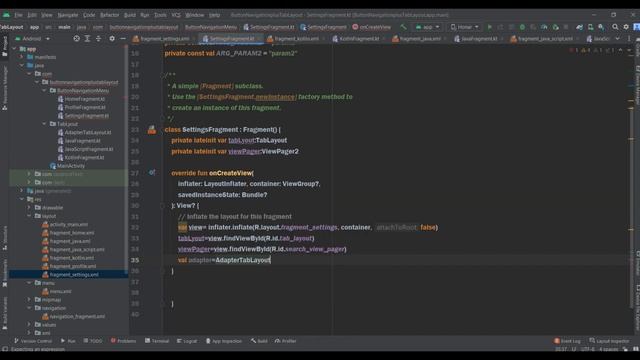The image size is (640, 360).
Task: Show hidden editor tabs dropdown arrow
Action: point(618,38)
